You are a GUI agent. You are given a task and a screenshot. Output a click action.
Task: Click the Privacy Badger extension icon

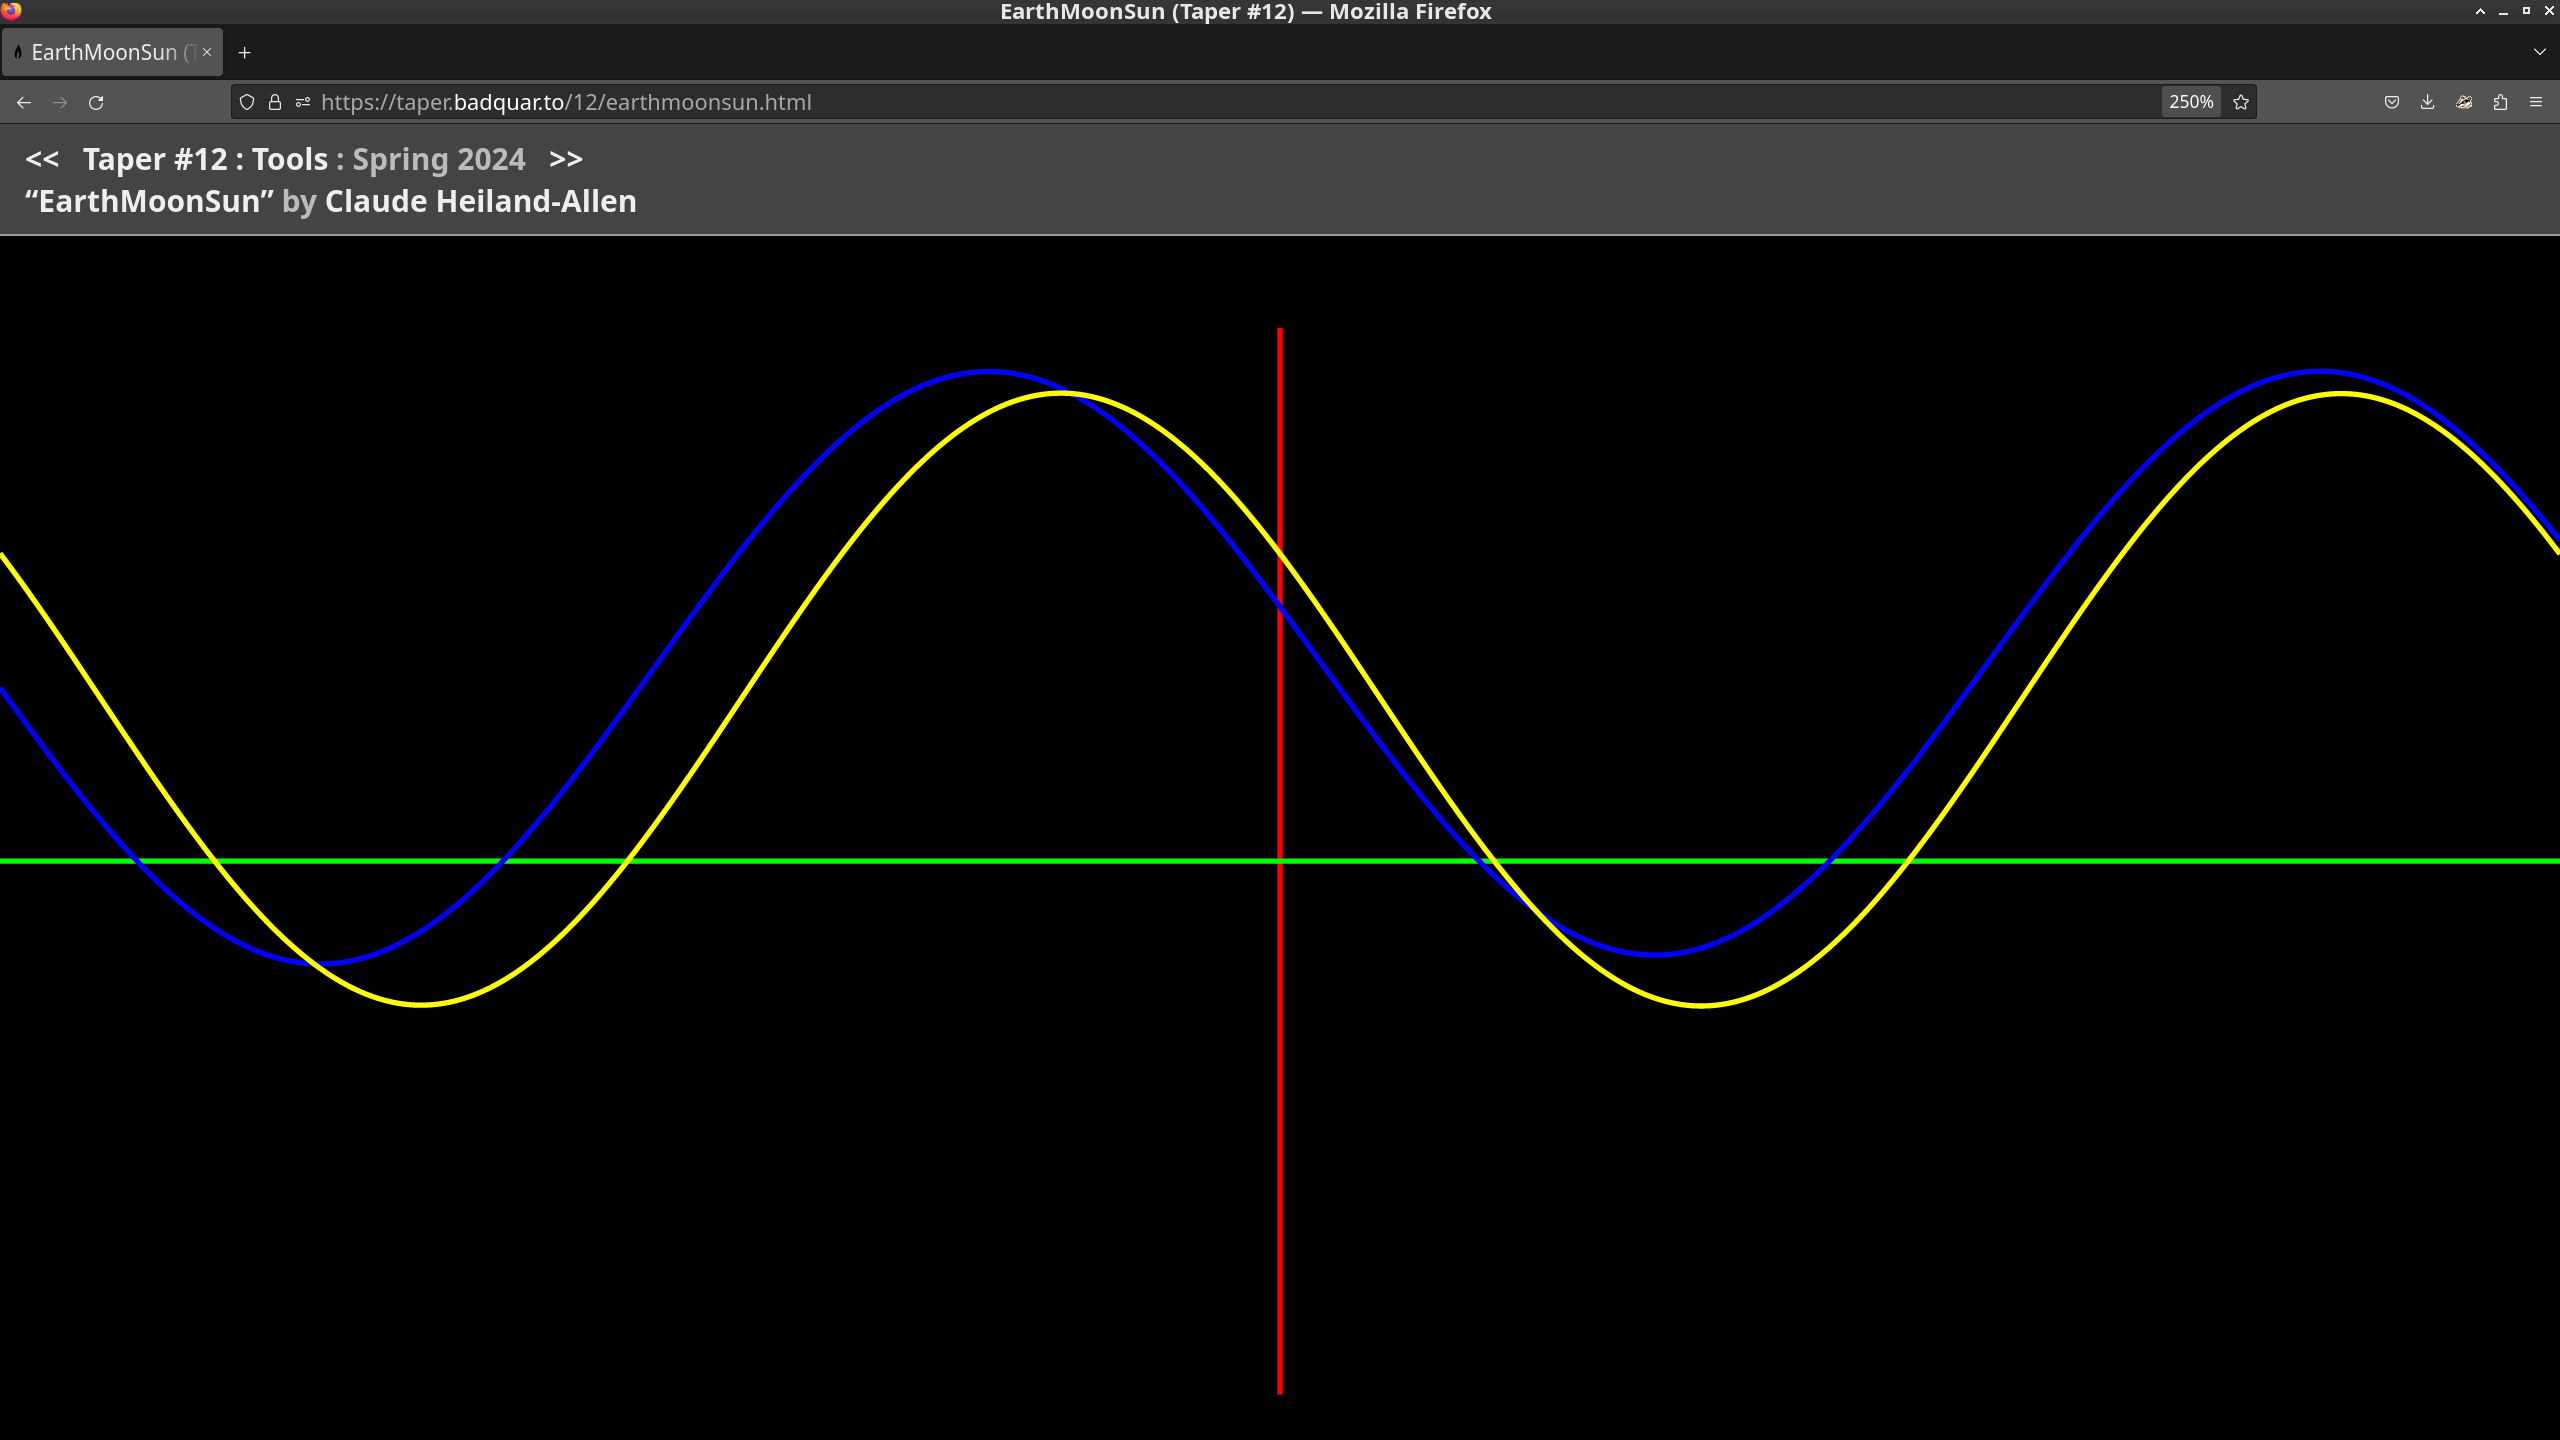point(2464,102)
